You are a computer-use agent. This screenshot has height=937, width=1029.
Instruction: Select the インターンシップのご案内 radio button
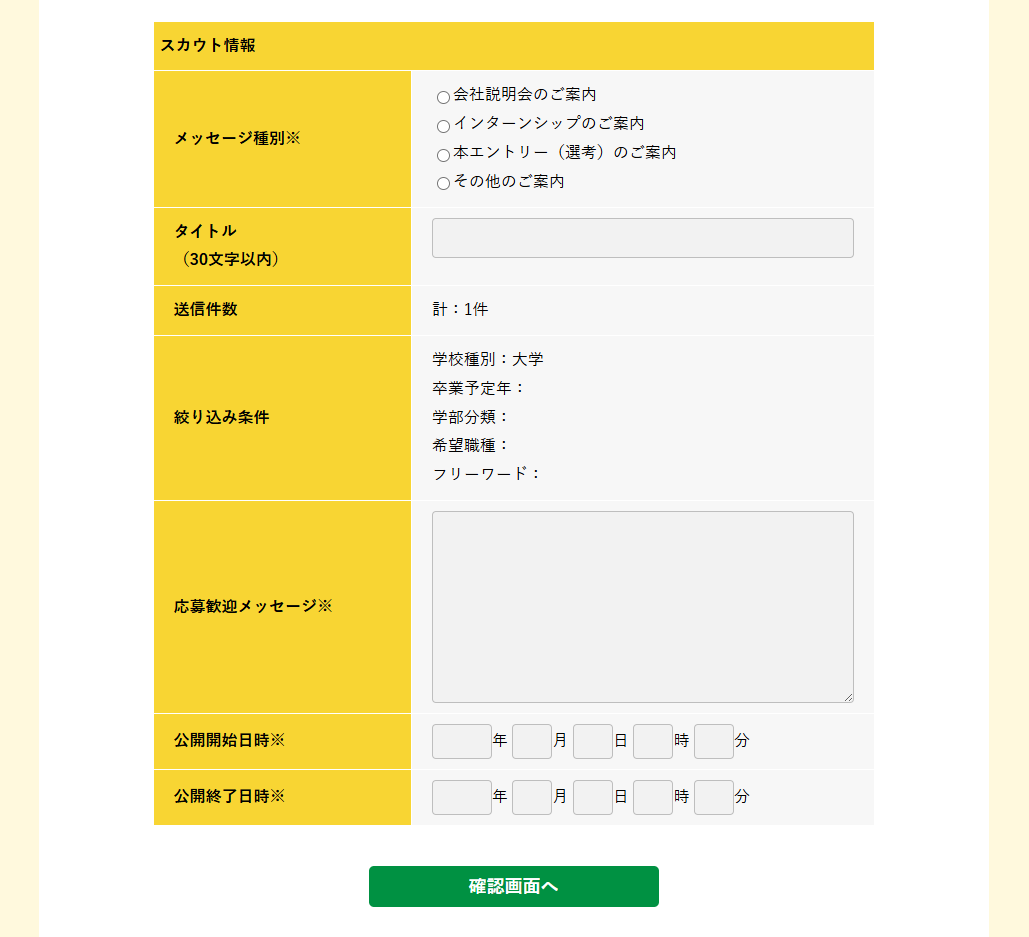tap(441, 125)
